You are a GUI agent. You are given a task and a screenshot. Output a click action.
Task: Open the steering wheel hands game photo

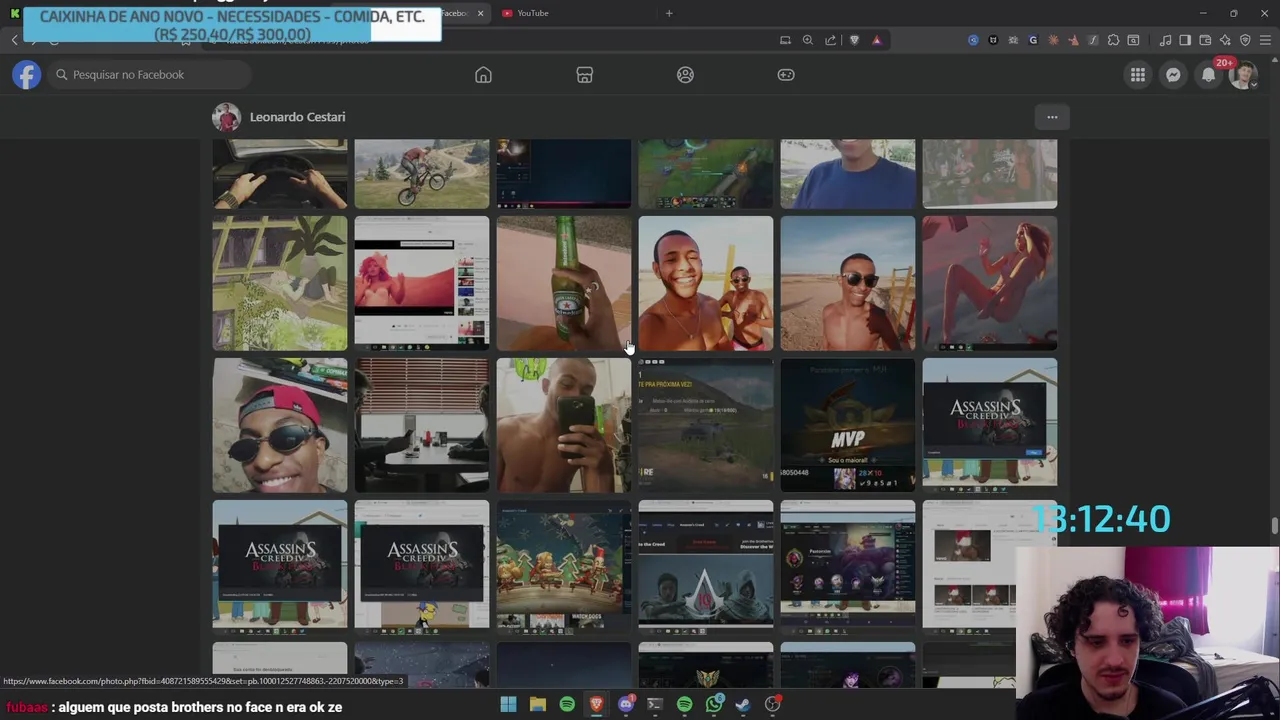coord(280,174)
